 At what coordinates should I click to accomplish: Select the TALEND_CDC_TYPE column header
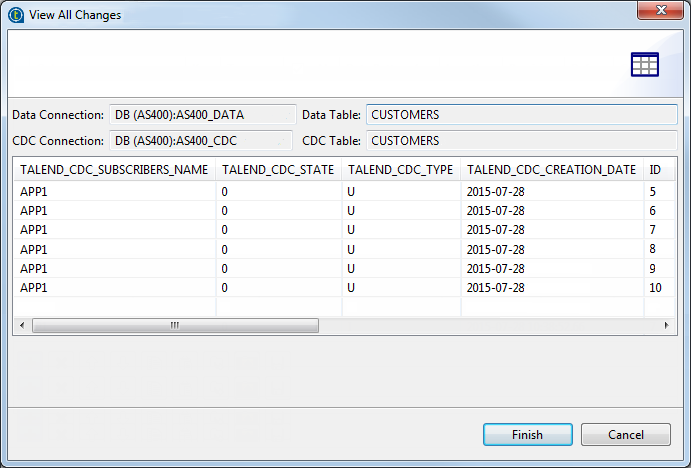coord(400,170)
